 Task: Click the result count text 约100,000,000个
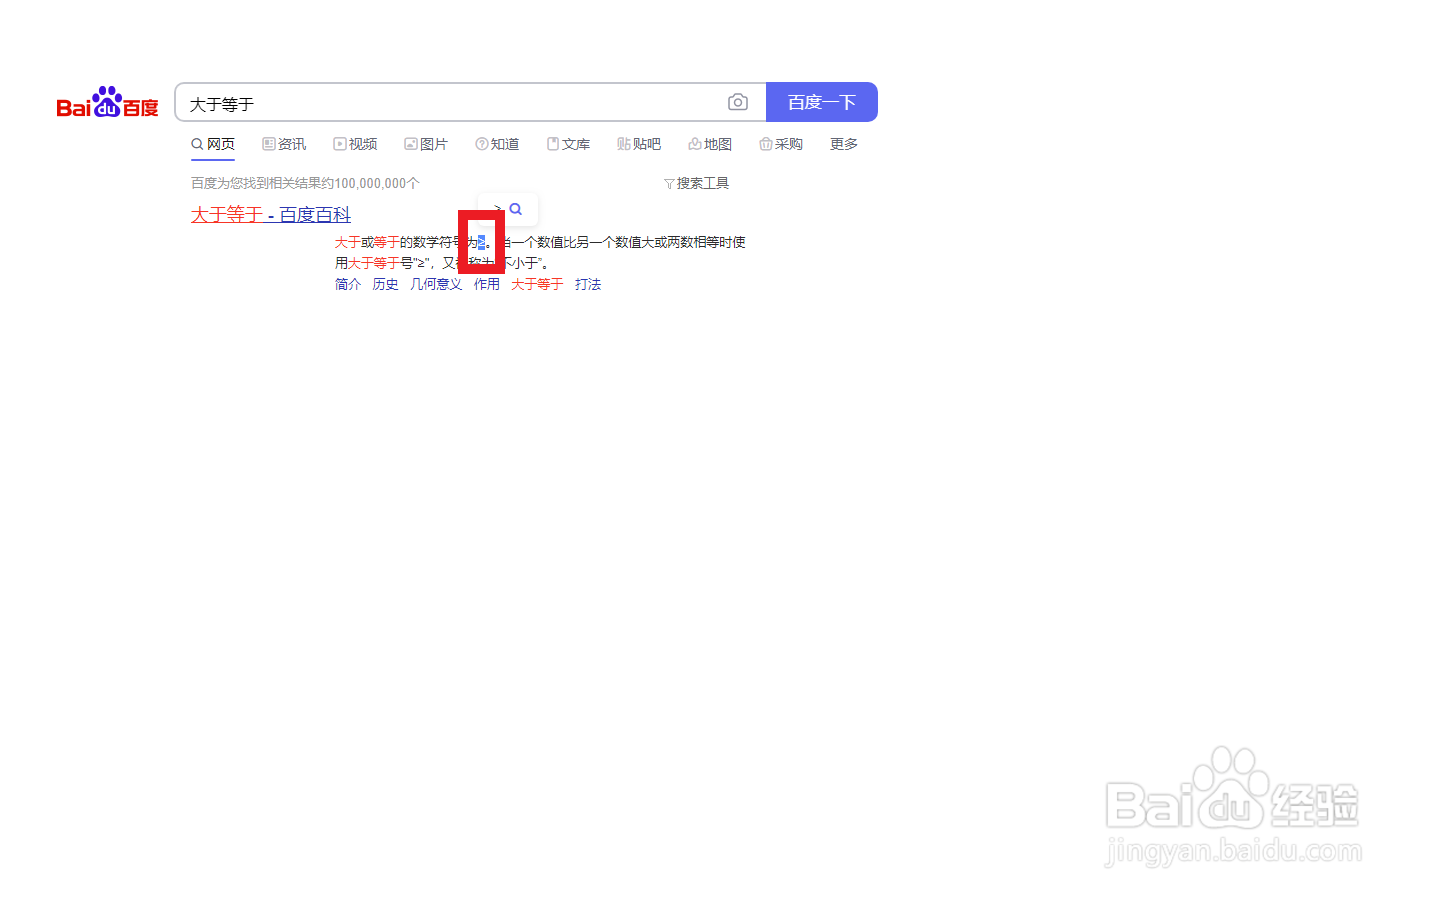coord(372,183)
